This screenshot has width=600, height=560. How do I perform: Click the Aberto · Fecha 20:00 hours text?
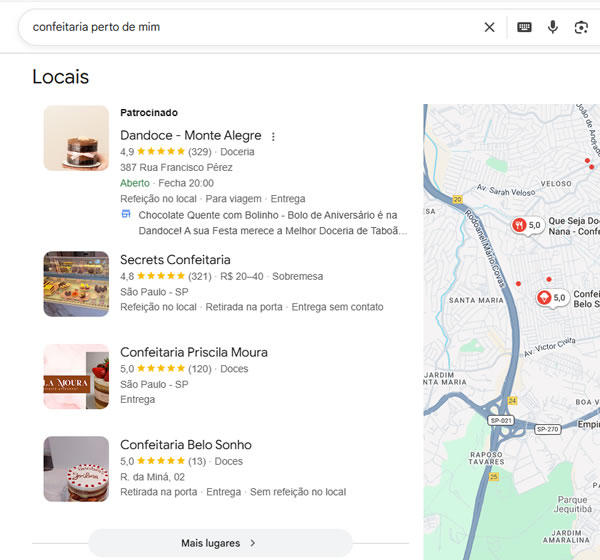(167, 183)
